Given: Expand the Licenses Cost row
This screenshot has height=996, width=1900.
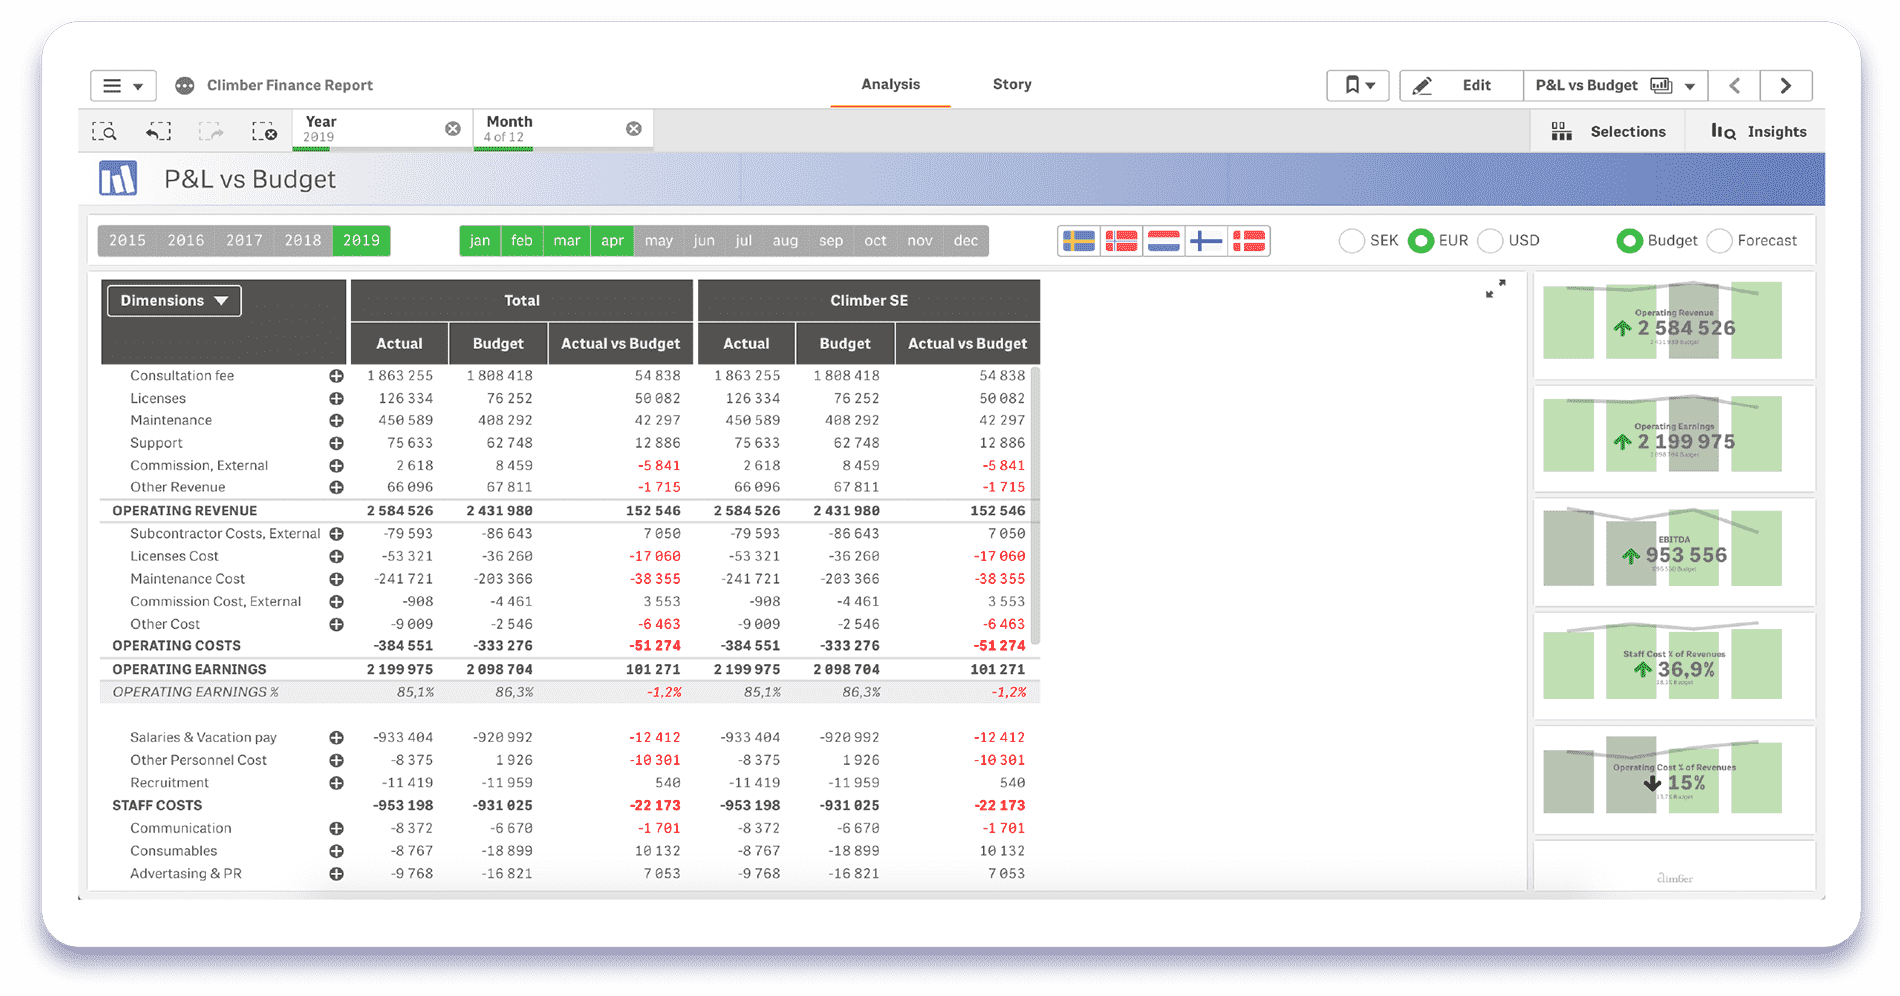Looking at the screenshot, I should pyautogui.click(x=337, y=556).
